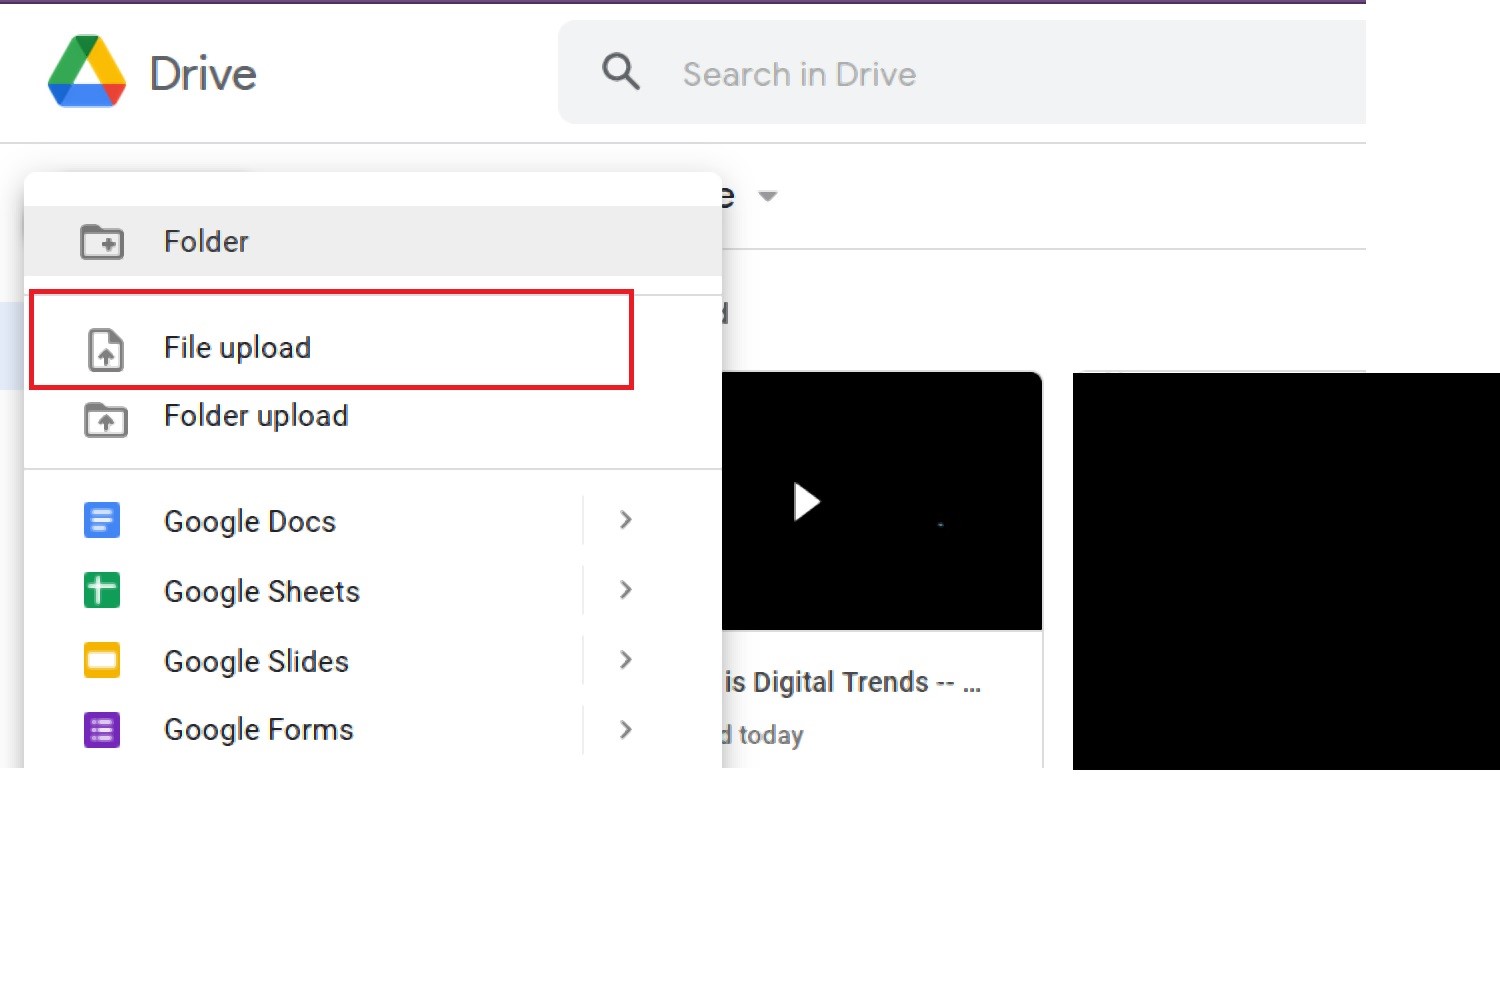This screenshot has width=1500, height=1000.
Task: Click the file upload page icon
Action: (106, 349)
